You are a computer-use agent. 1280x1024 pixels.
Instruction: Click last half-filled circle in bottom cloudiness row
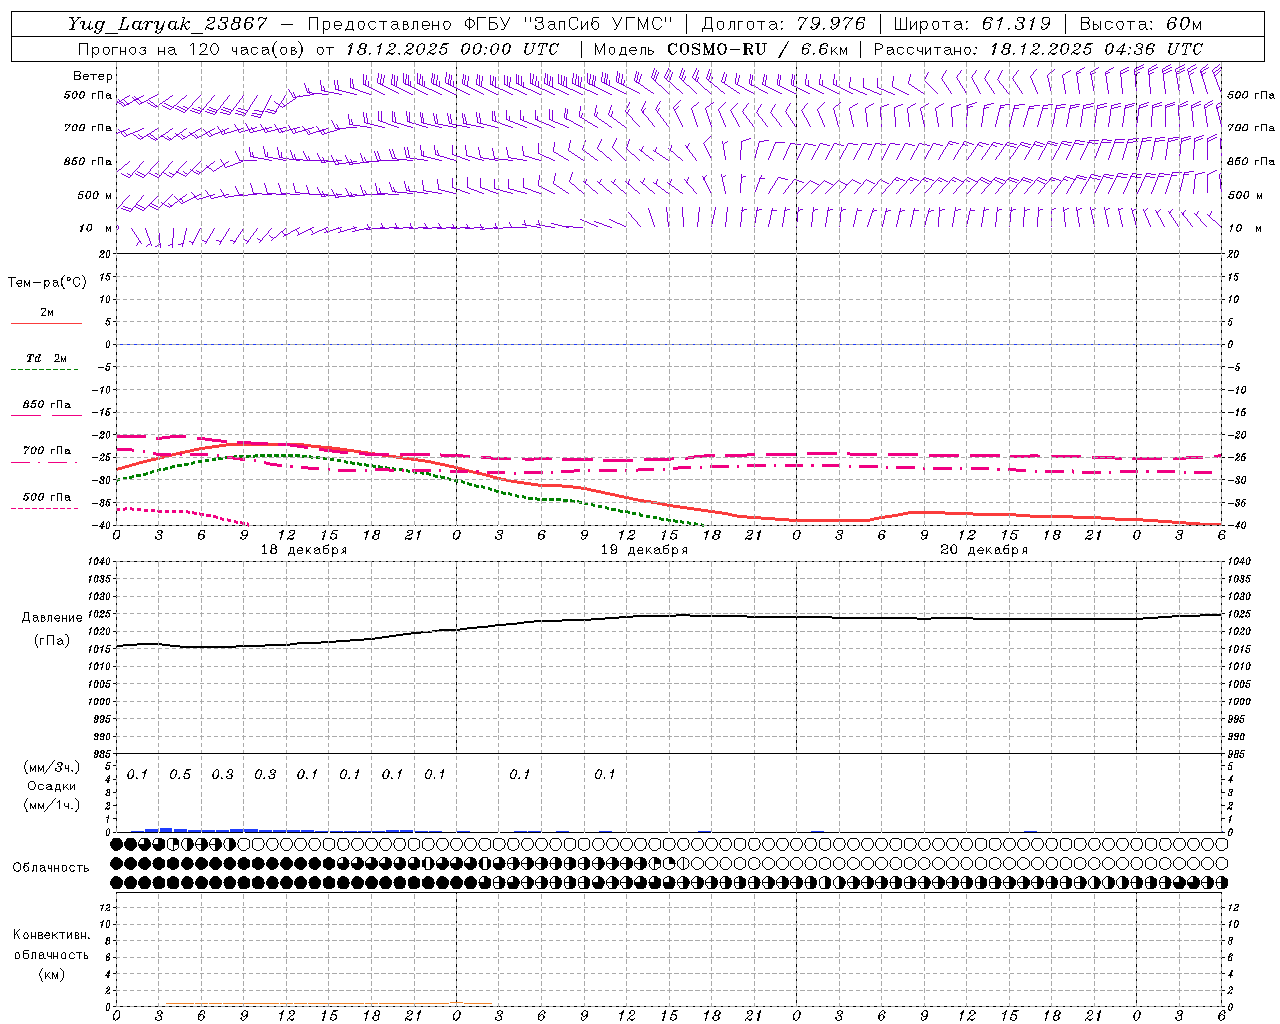pos(1221,882)
